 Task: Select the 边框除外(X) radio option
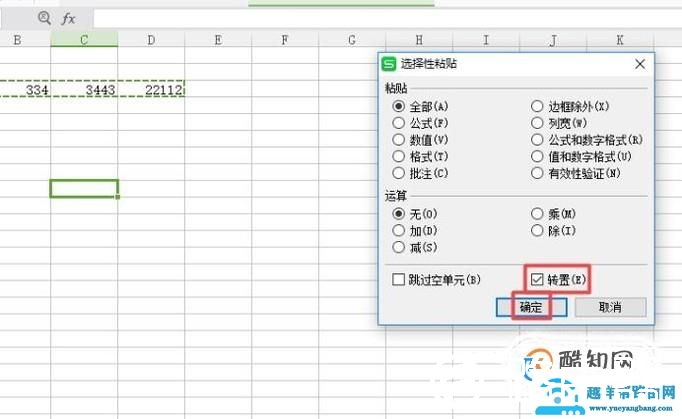coord(537,106)
